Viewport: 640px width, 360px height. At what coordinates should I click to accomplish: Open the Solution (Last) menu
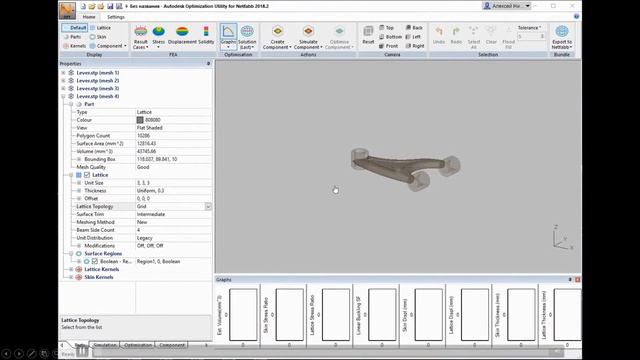tap(247, 37)
